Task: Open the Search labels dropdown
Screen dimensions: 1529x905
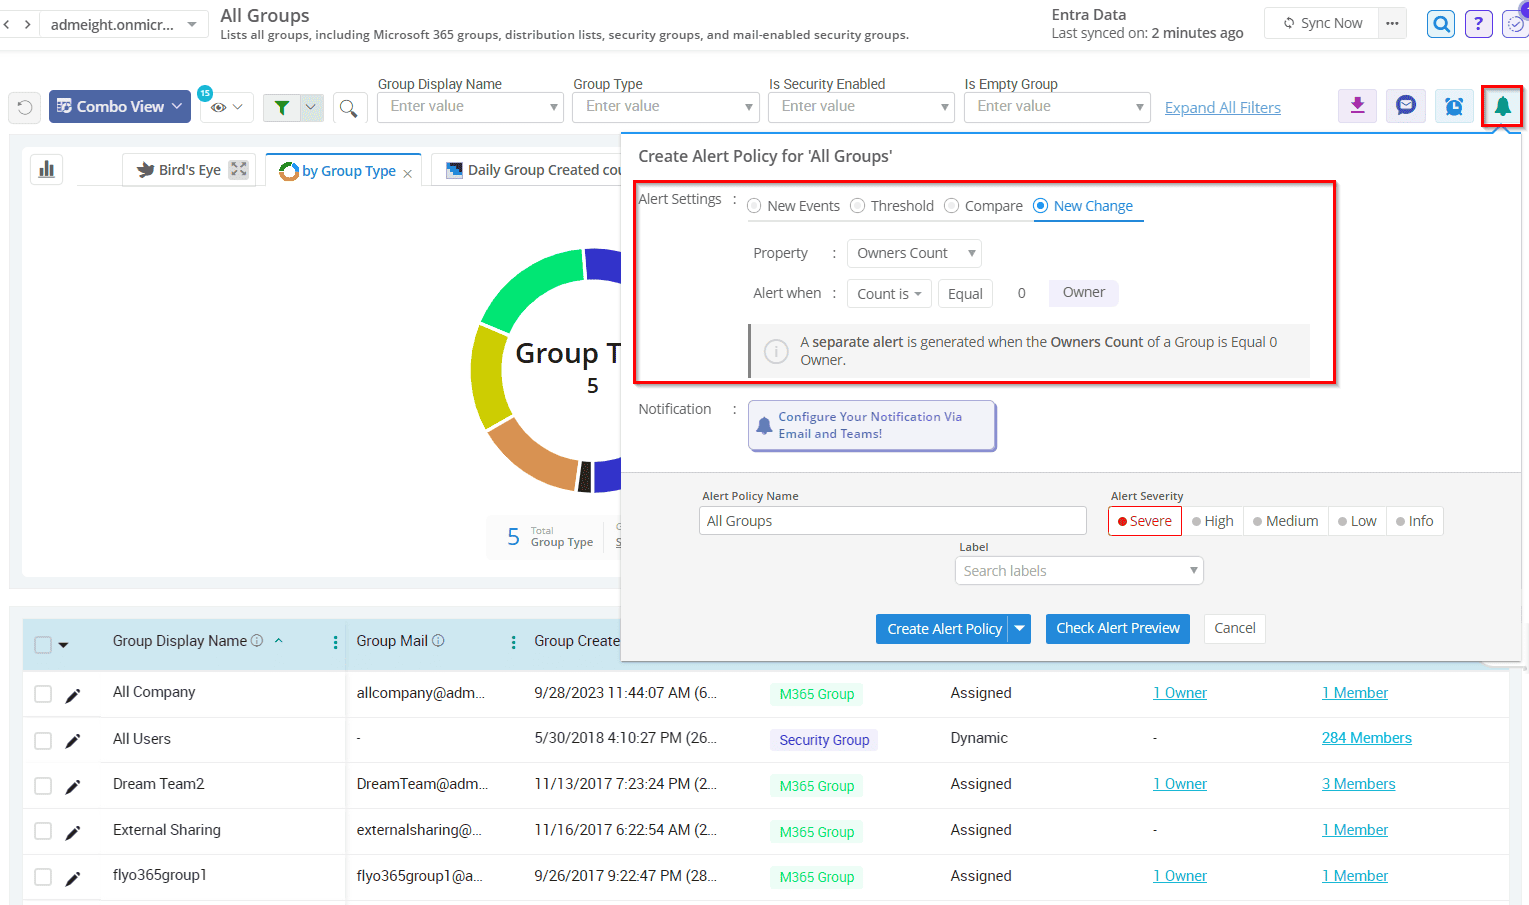Action: 1078,571
